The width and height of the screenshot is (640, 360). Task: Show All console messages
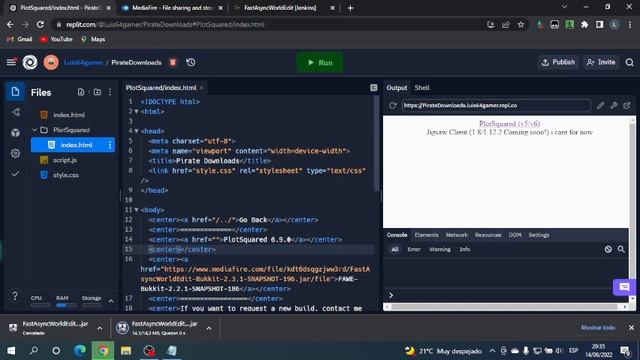click(x=395, y=249)
